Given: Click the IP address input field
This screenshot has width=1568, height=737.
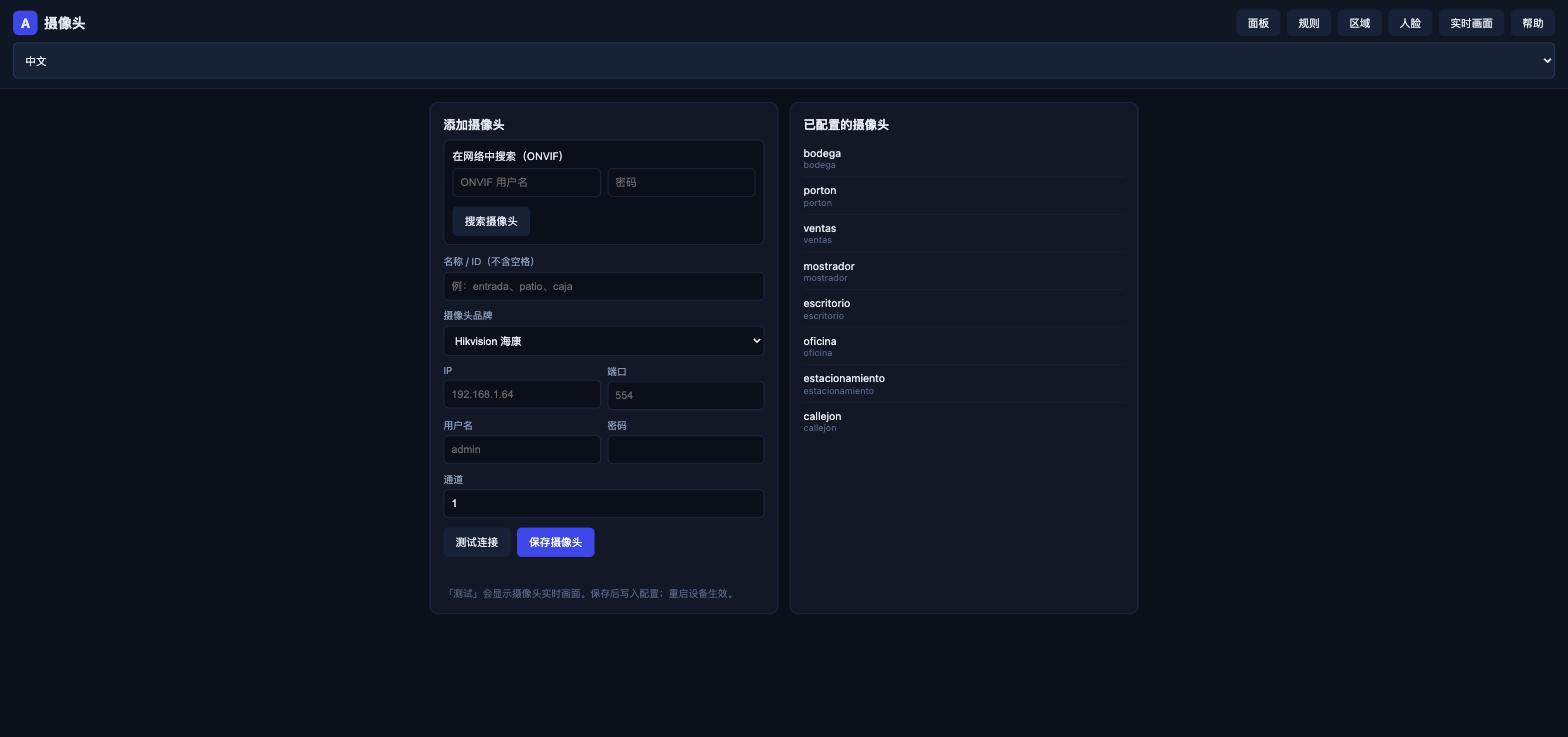Looking at the screenshot, I should 522,394.
